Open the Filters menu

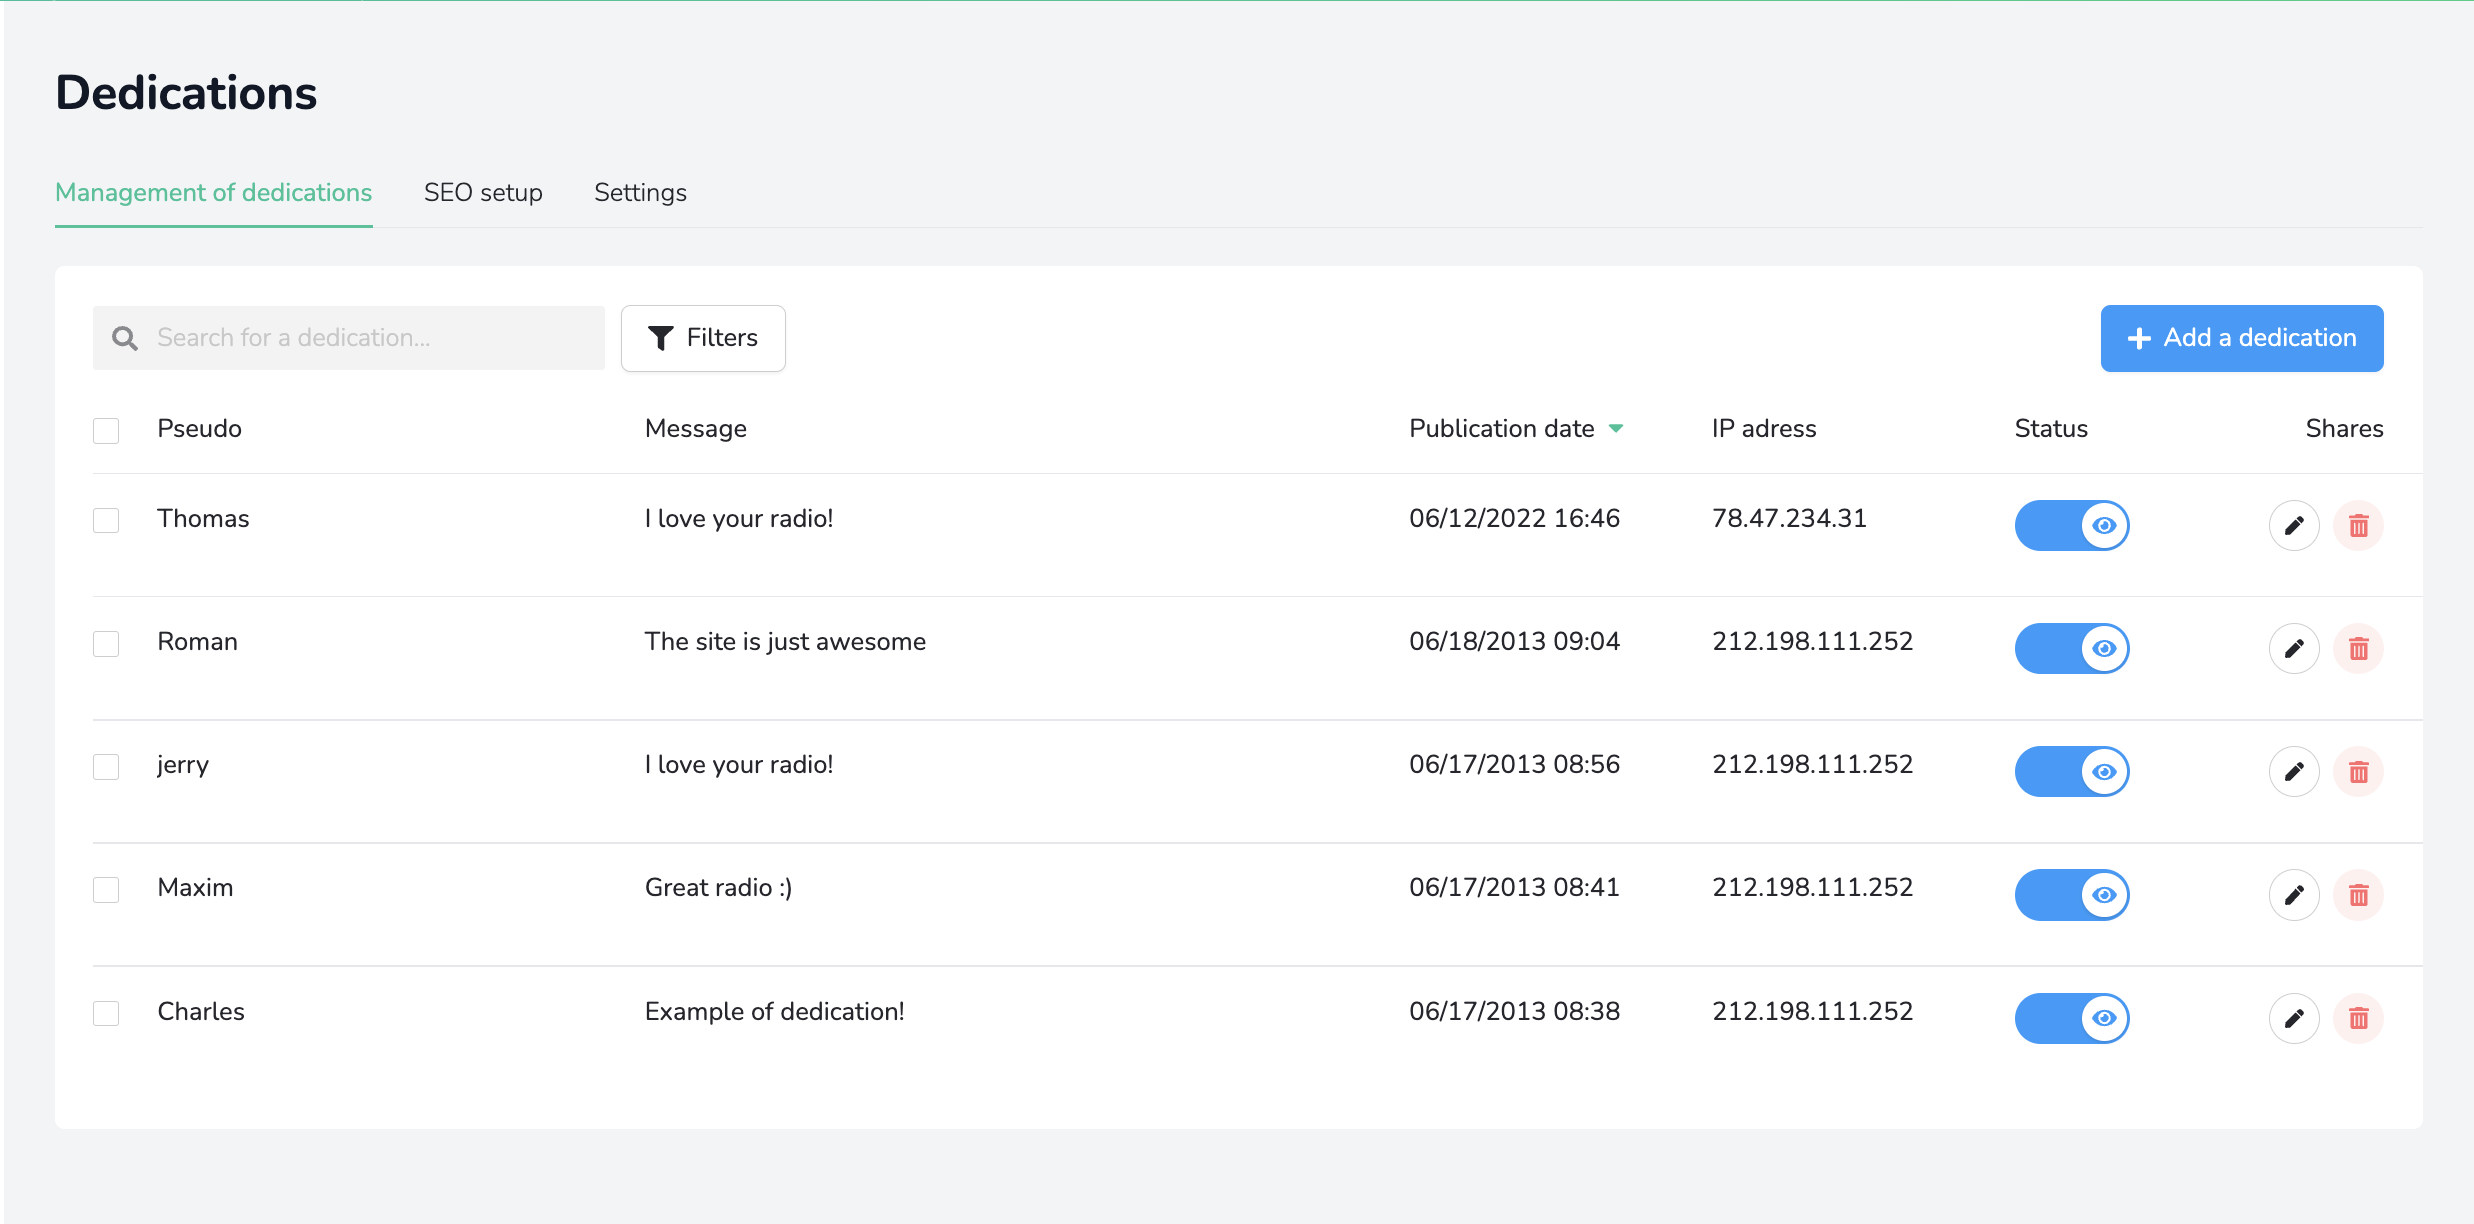click(x=703, y=338)
